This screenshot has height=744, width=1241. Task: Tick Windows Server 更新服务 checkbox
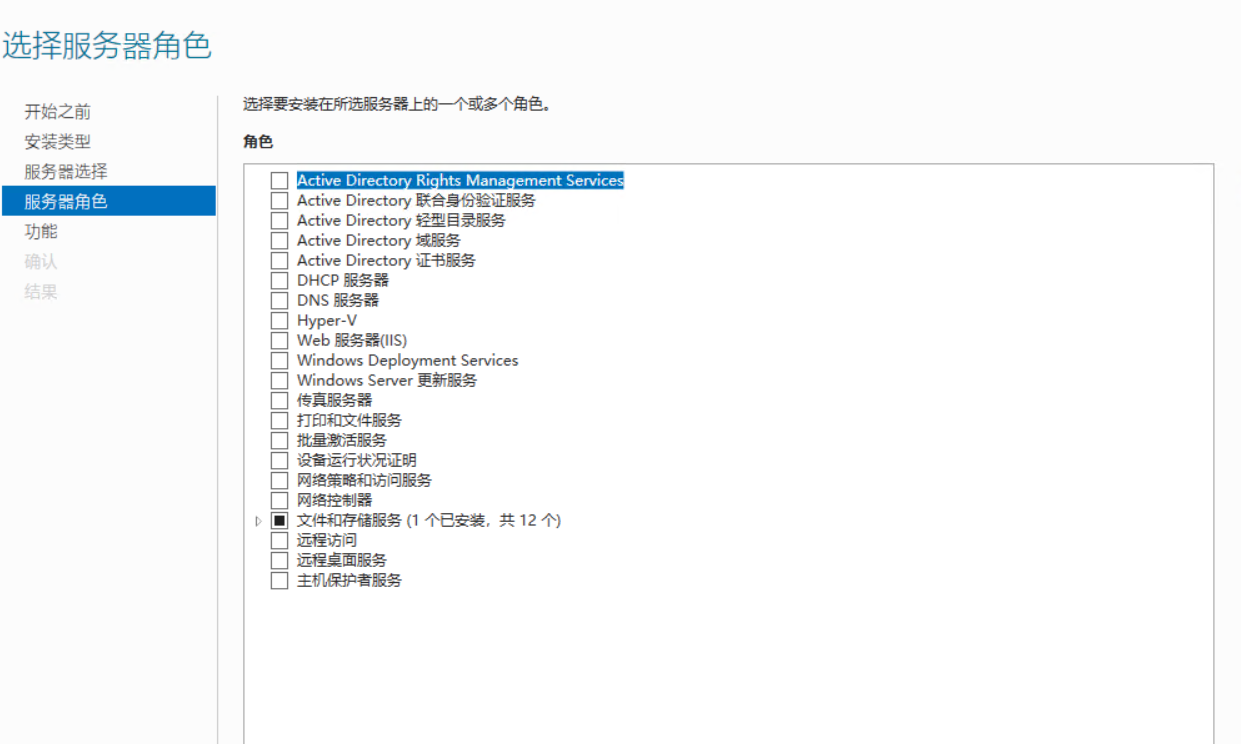point(279,381)
